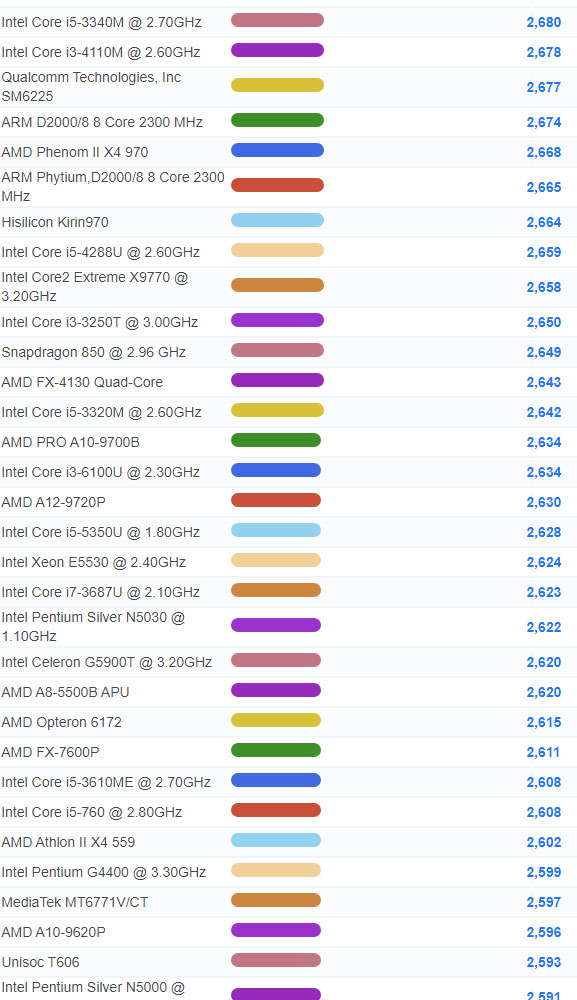Open the AMD Athlon II X4 559 link
The height and width of the screenshot is (1000, 577).
point(68,842)
